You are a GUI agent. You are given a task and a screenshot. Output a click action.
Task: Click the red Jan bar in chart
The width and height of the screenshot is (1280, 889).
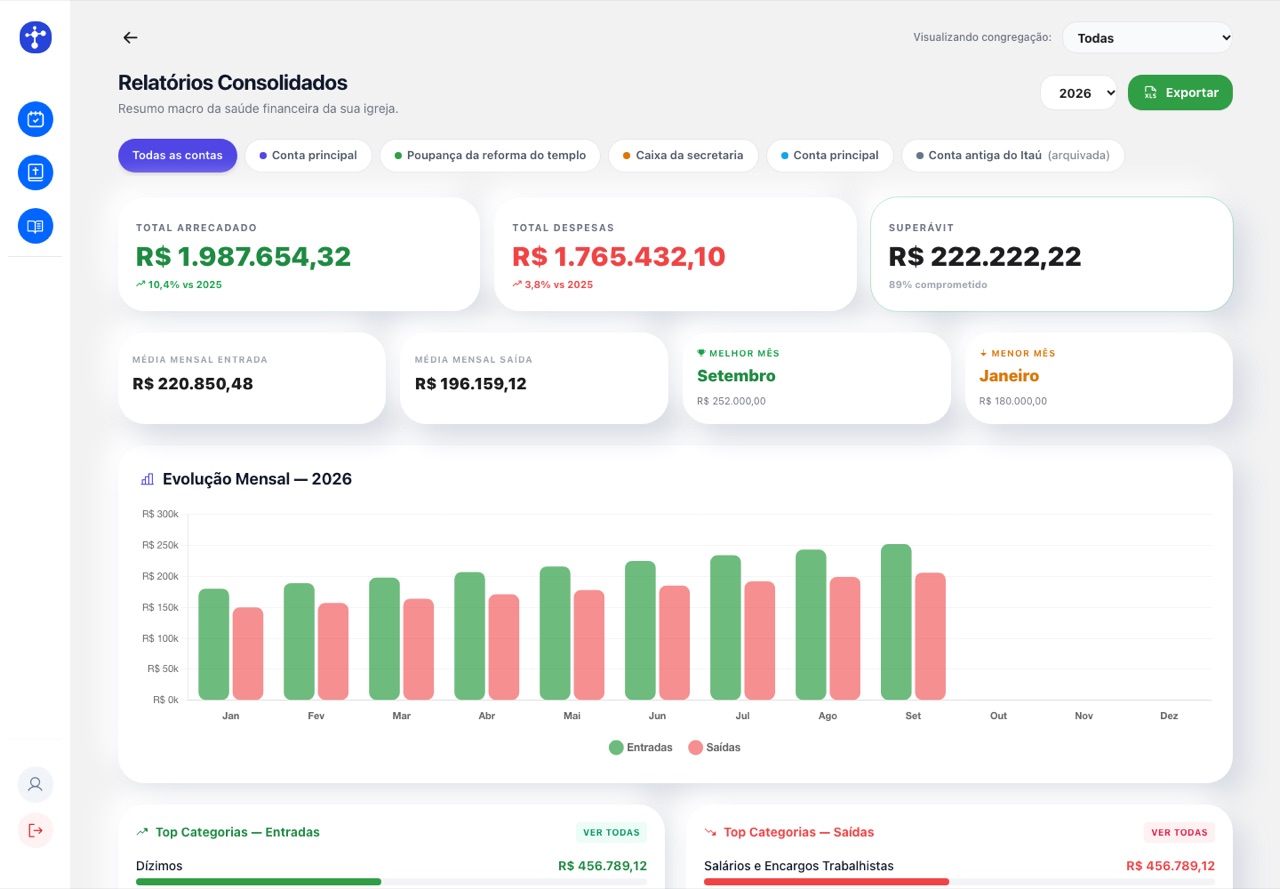click(x=248, y=654)
